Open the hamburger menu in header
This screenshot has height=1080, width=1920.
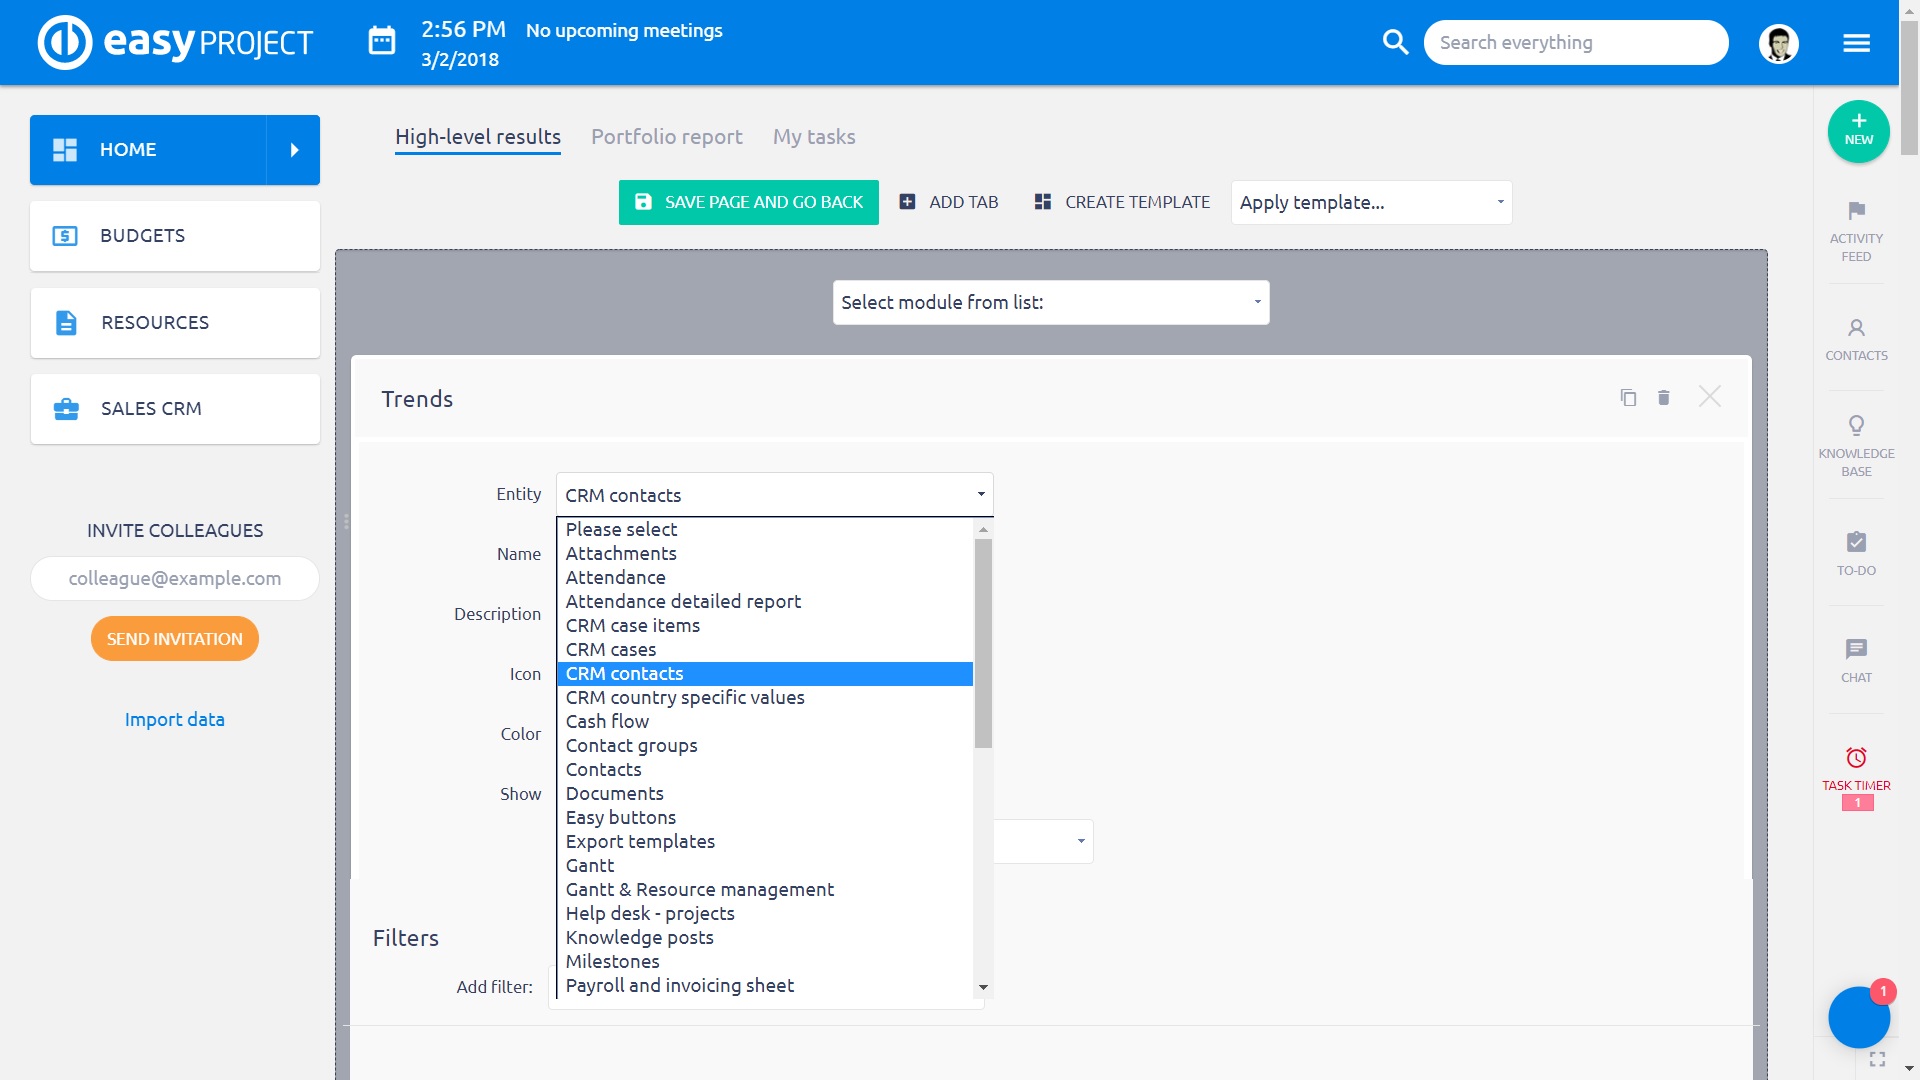(x=1856, y=43)
